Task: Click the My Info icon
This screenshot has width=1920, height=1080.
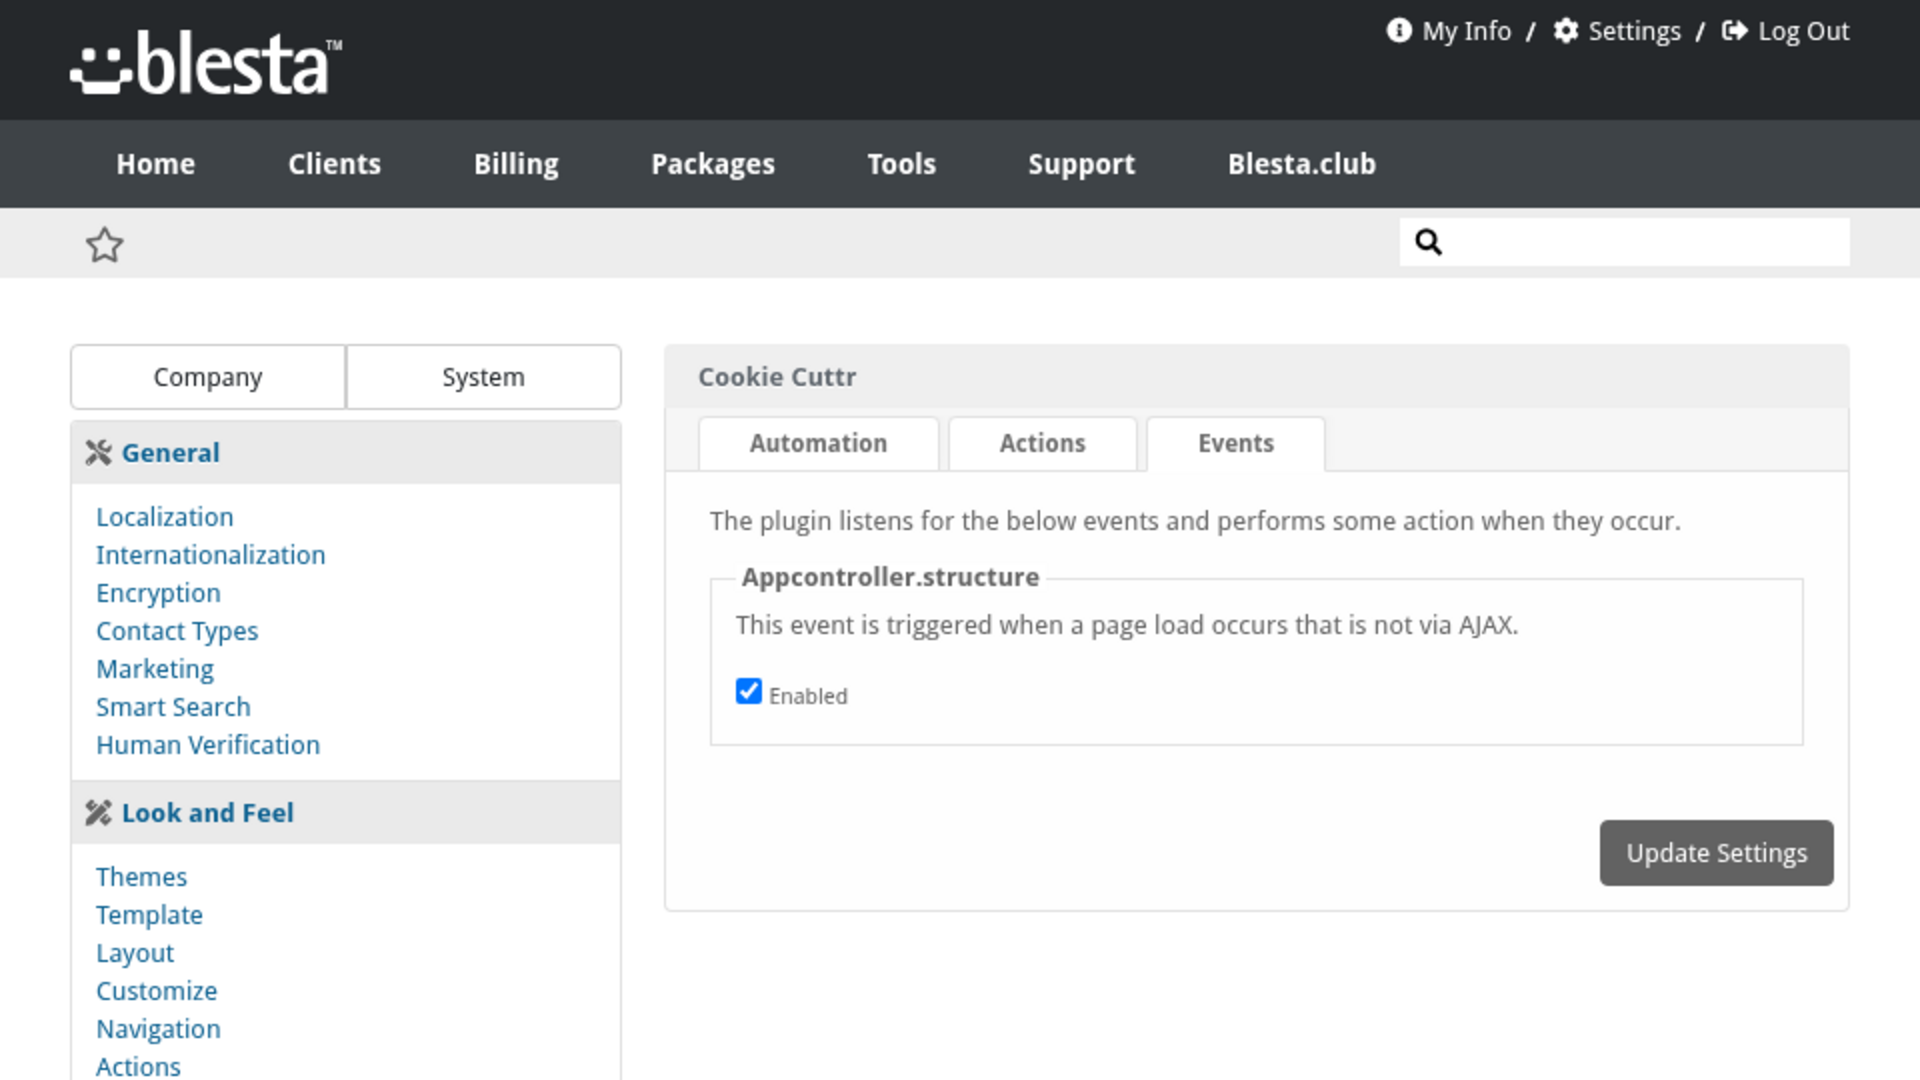Action: [1398, 31]
